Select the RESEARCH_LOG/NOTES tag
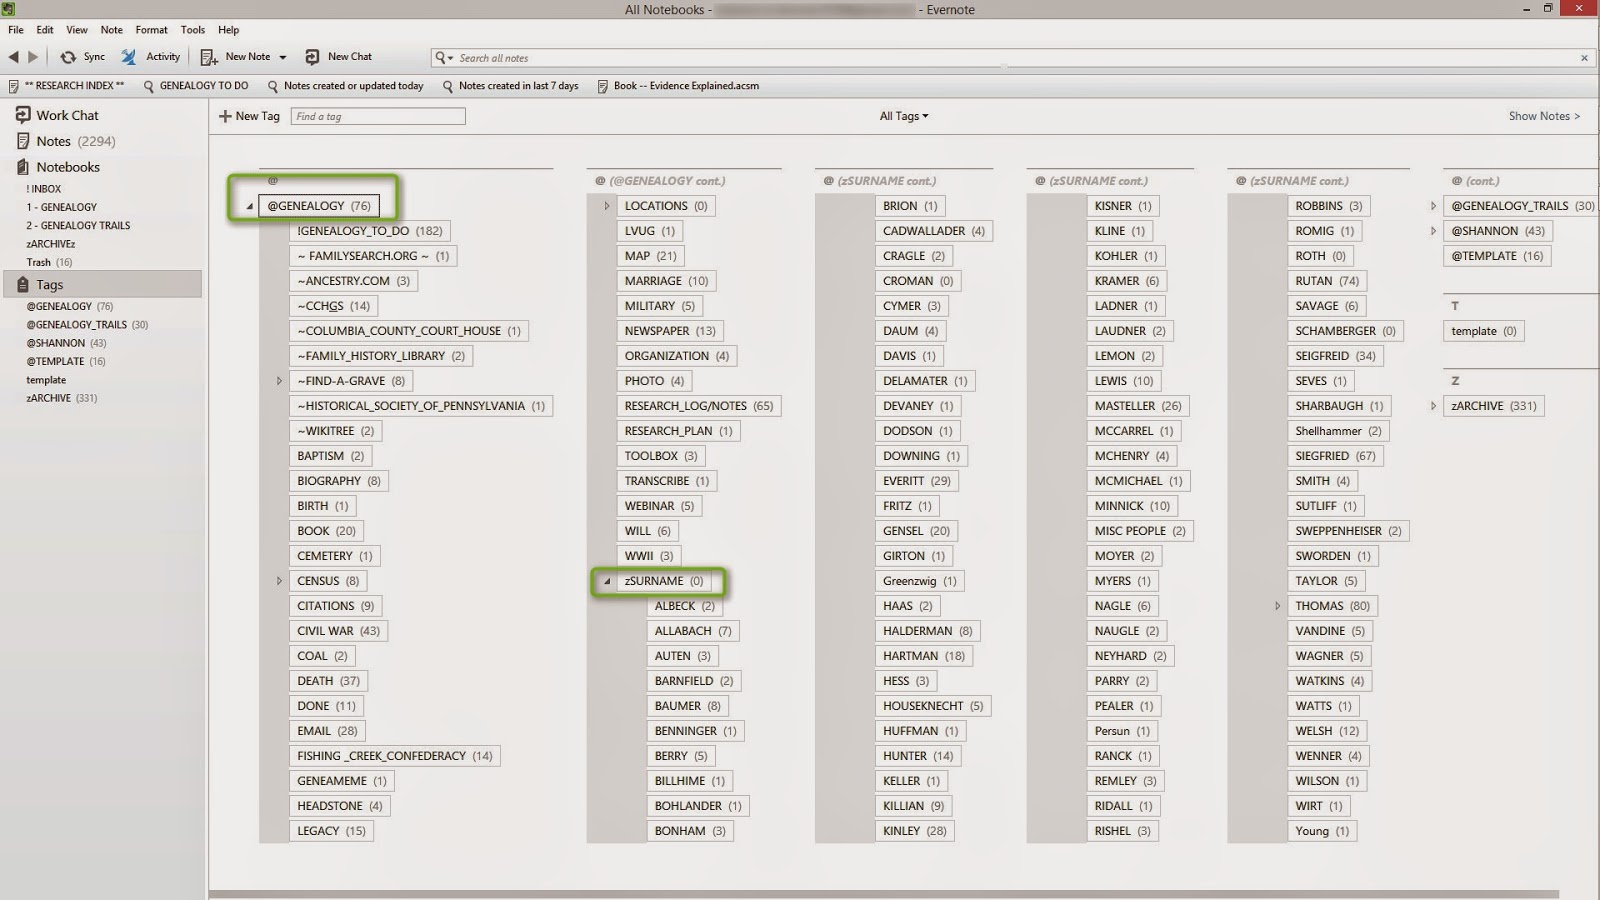Image resolution: width=1600 pixels, height=900 pixels. 699,406
